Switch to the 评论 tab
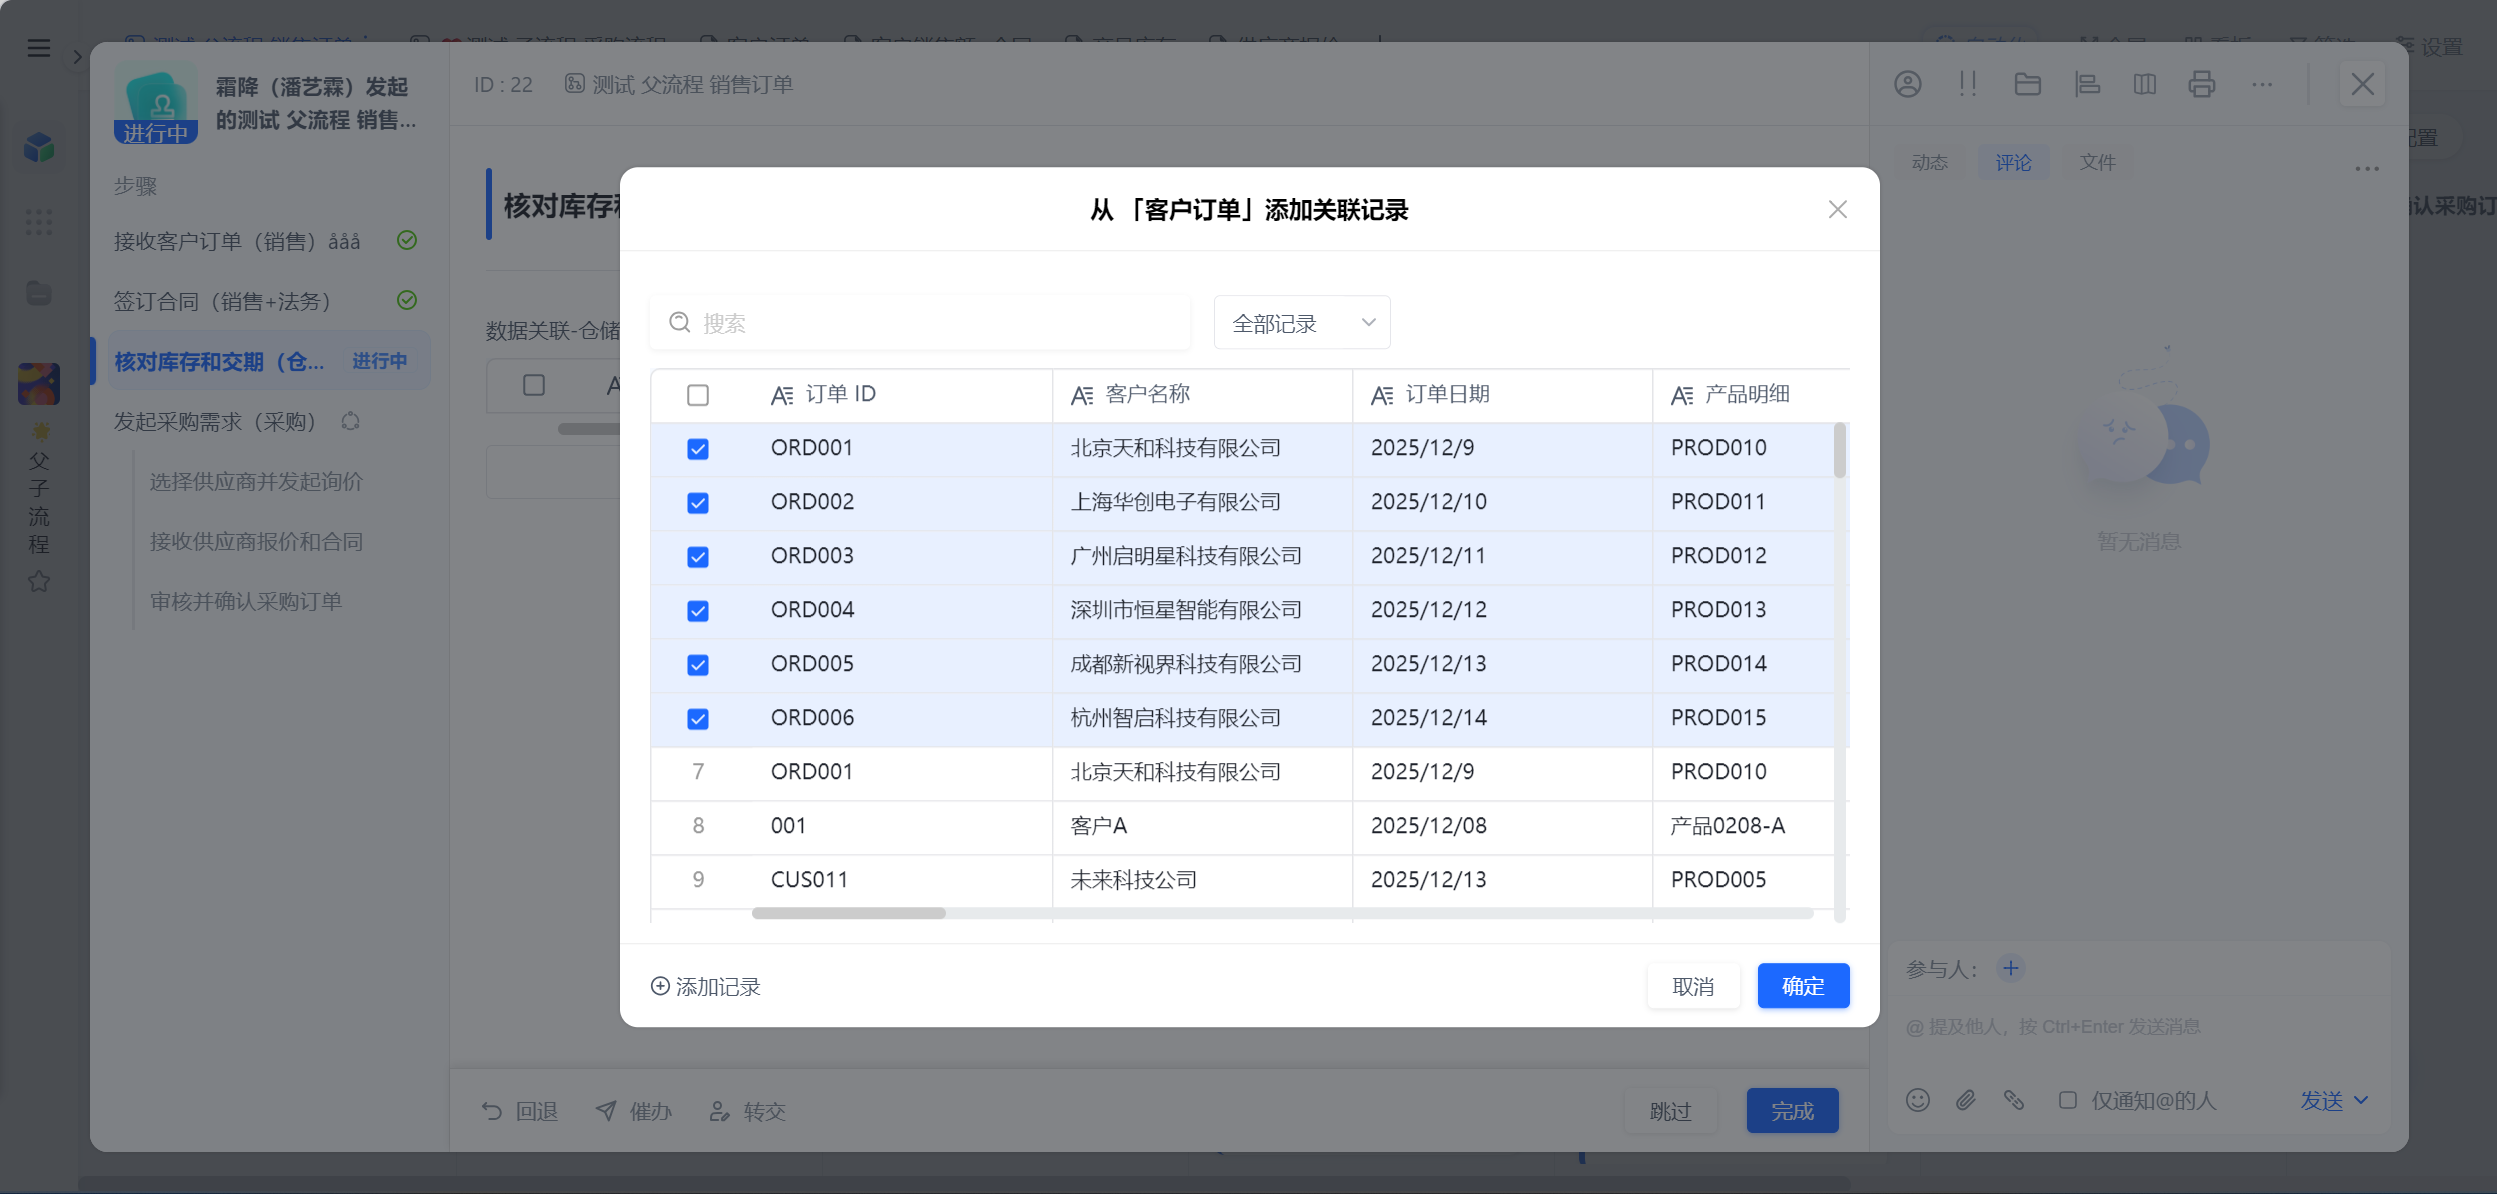Viewport: 2497px width, 1194px height. click(2013, 162)
